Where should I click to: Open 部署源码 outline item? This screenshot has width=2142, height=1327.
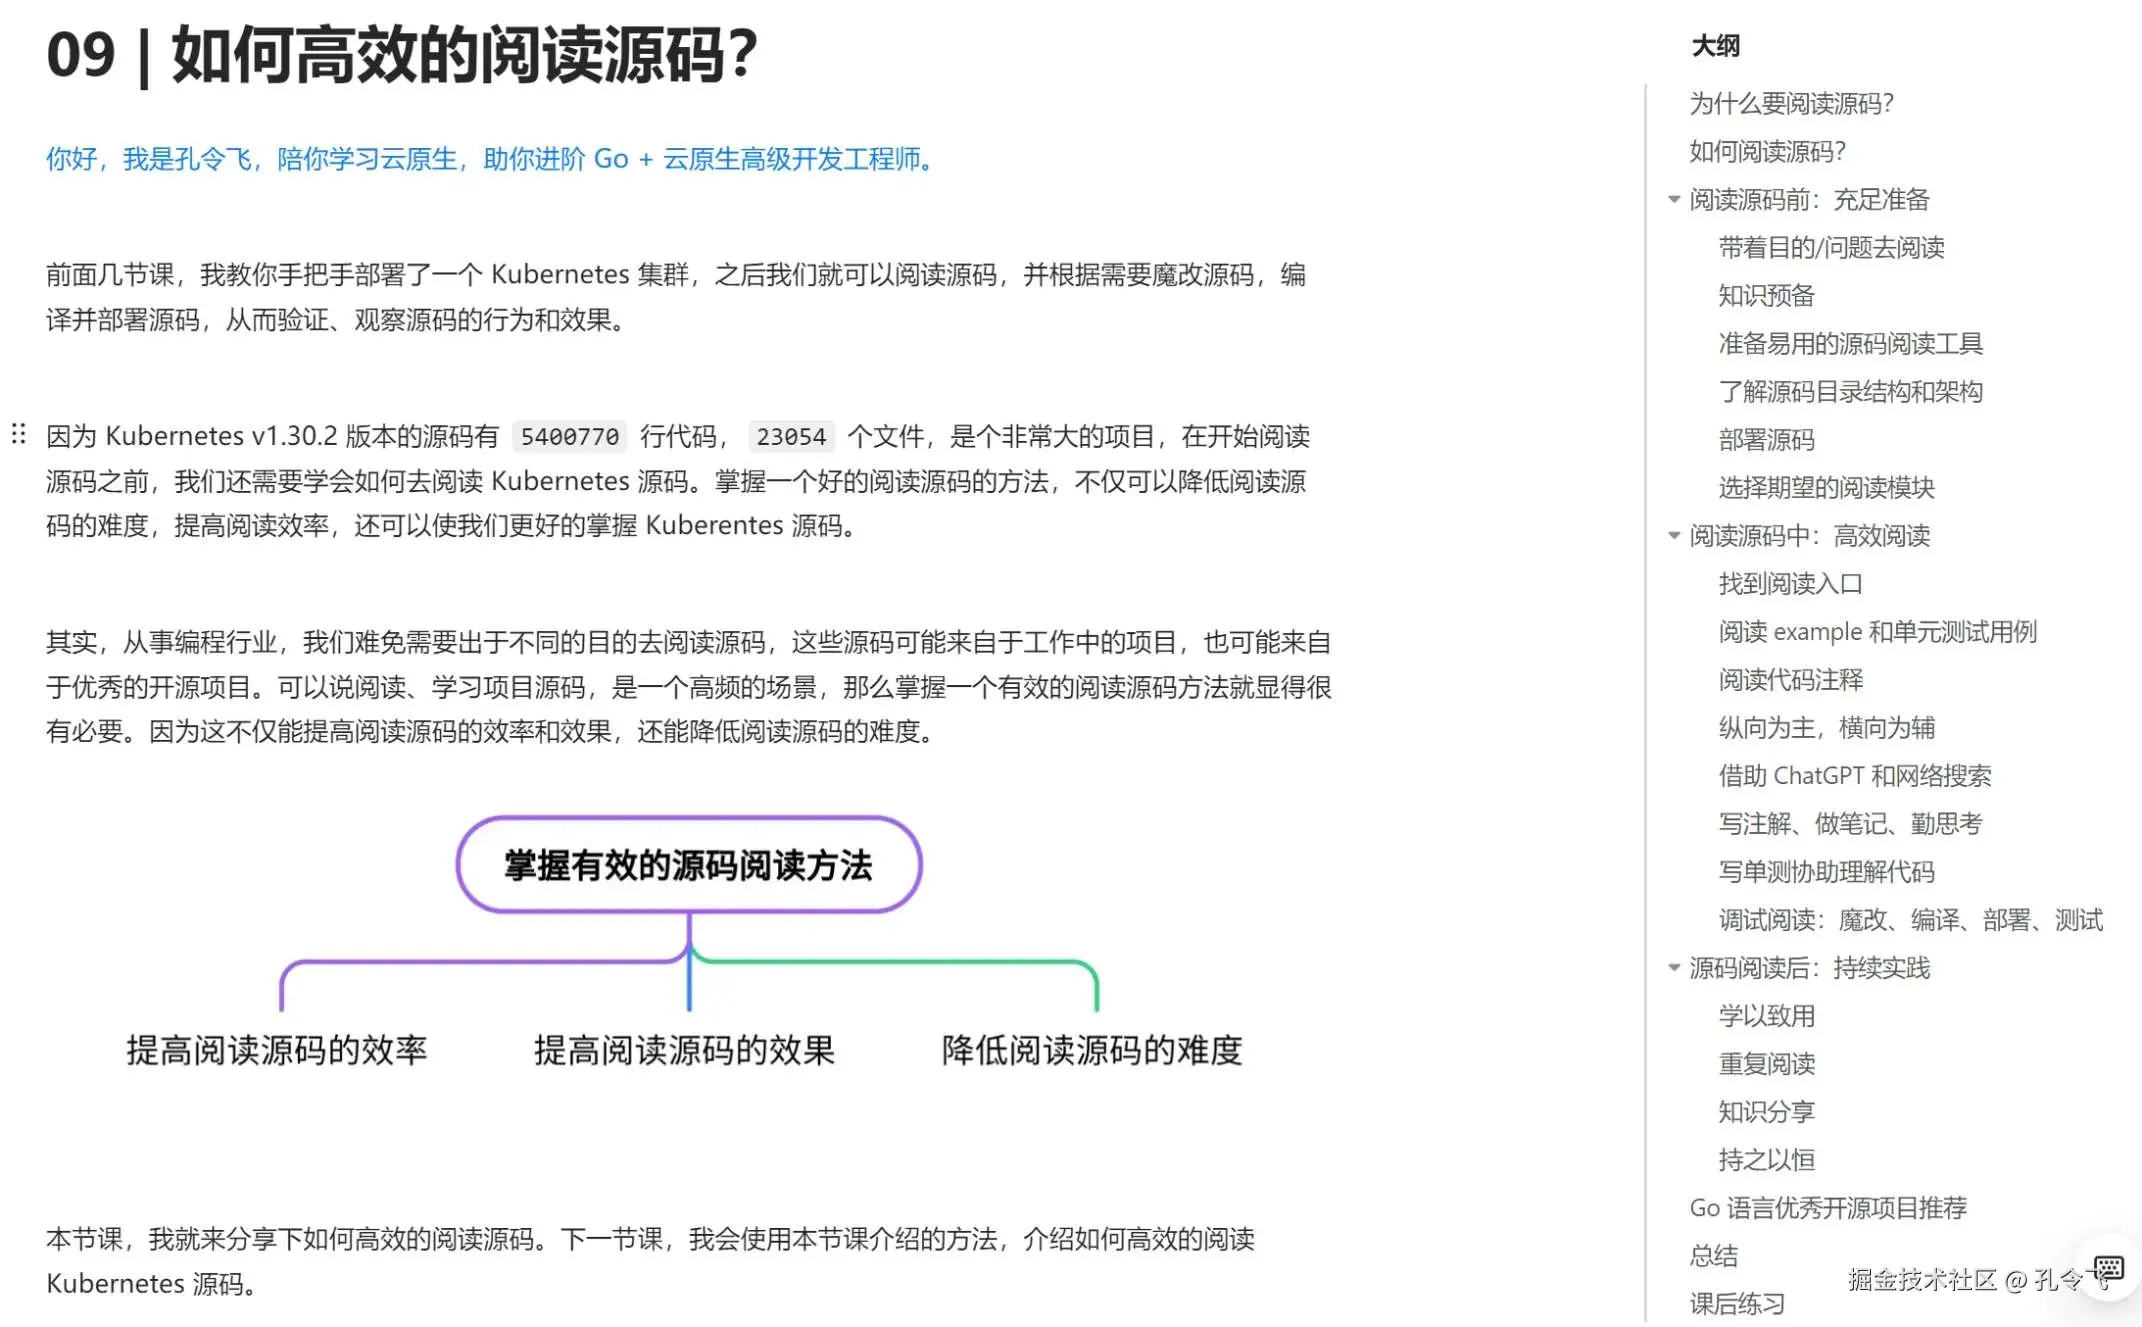1766,439
